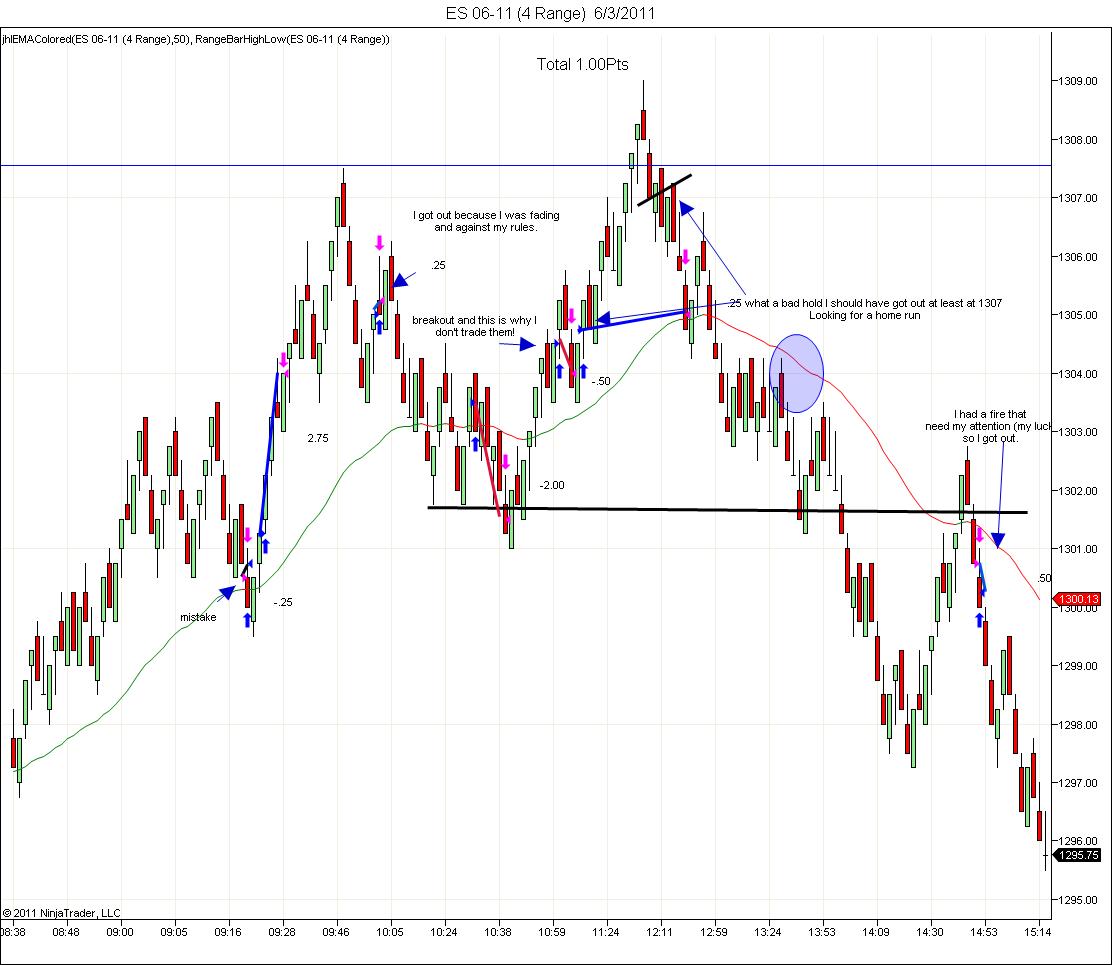Viewport: 1112px width, 965px height.
Task: Click the 'what a bad hold' annotation text
Action: (x=866, y=303)
